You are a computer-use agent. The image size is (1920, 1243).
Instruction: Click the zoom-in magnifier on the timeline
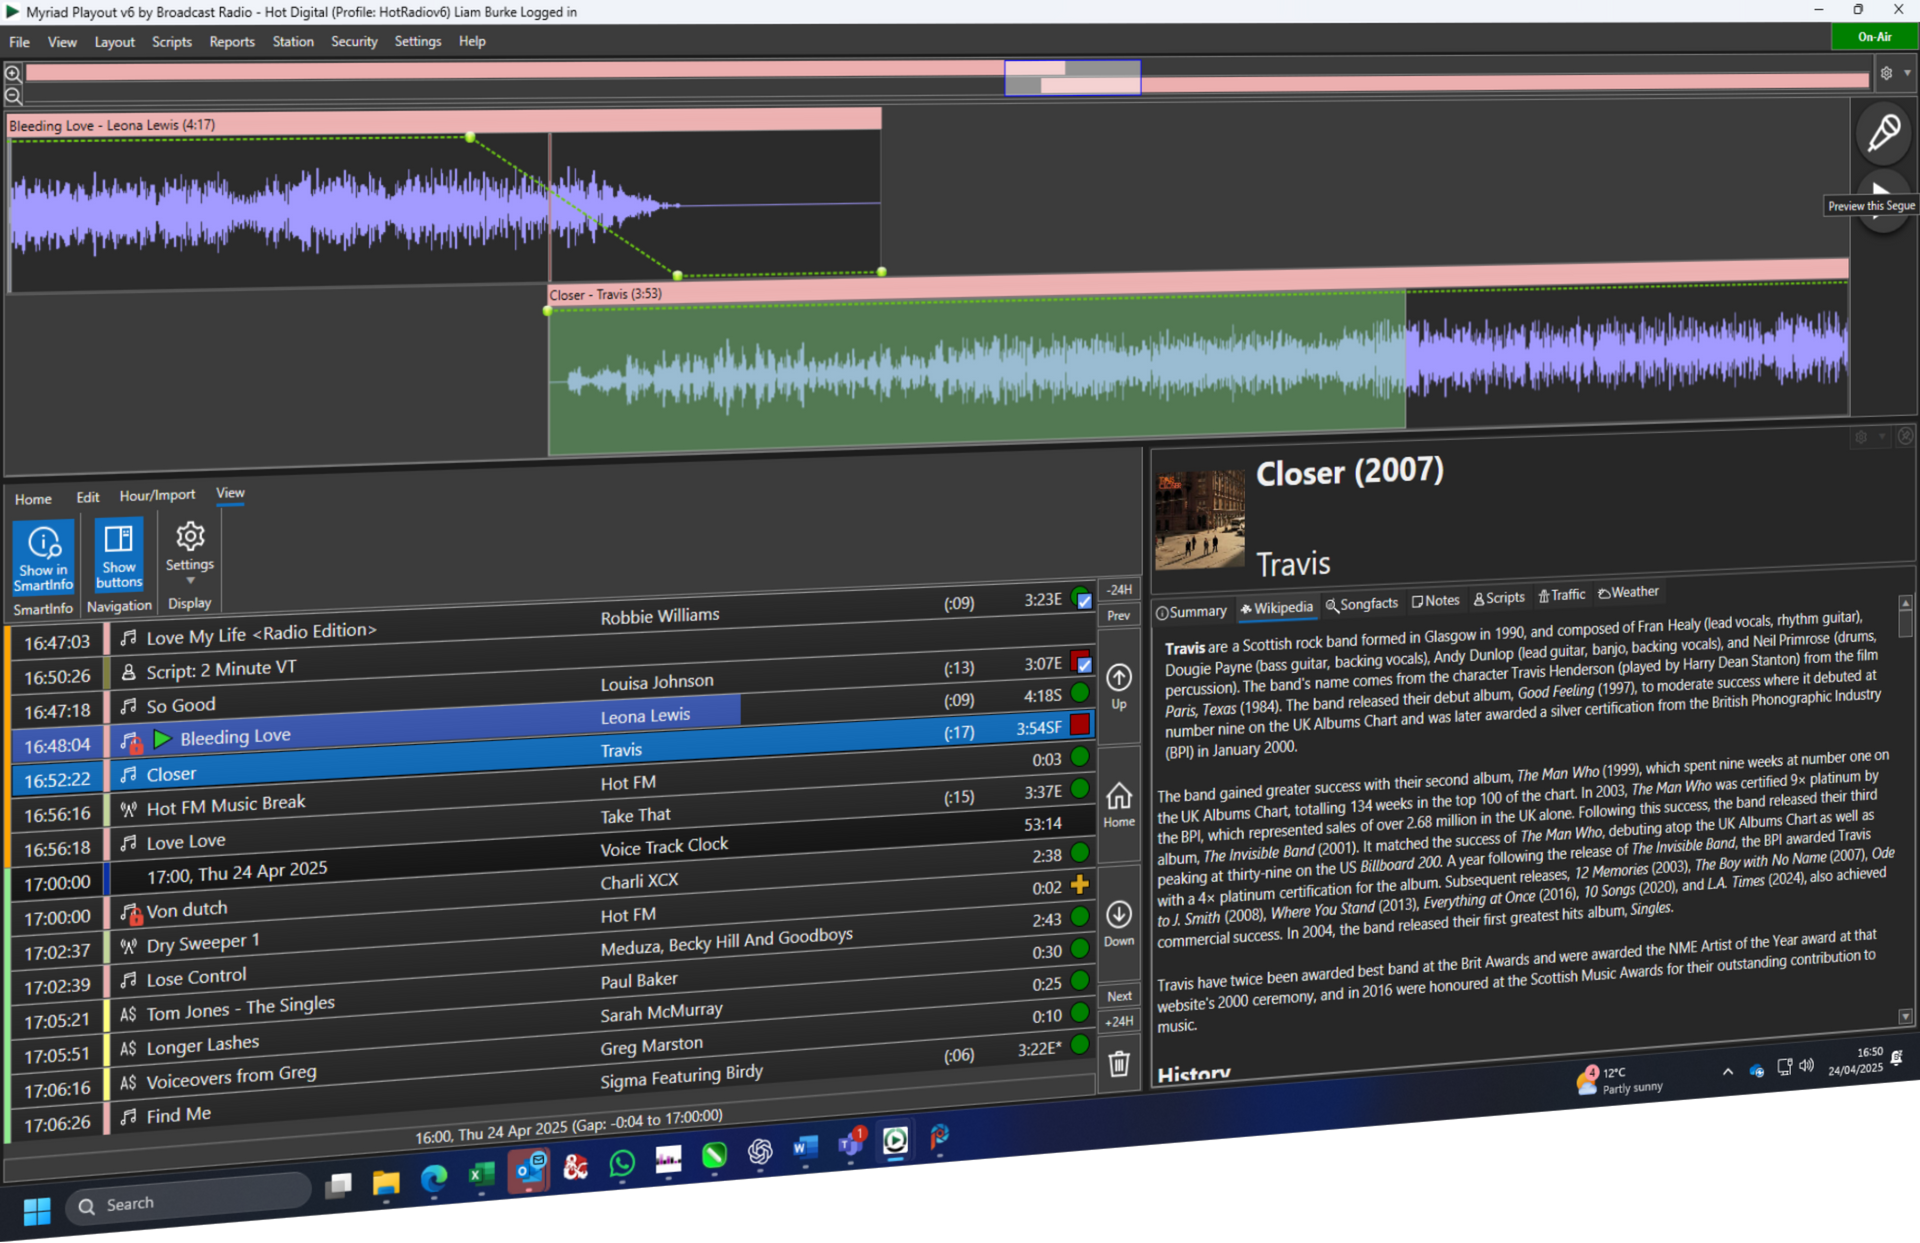click(x=13, y=73)
